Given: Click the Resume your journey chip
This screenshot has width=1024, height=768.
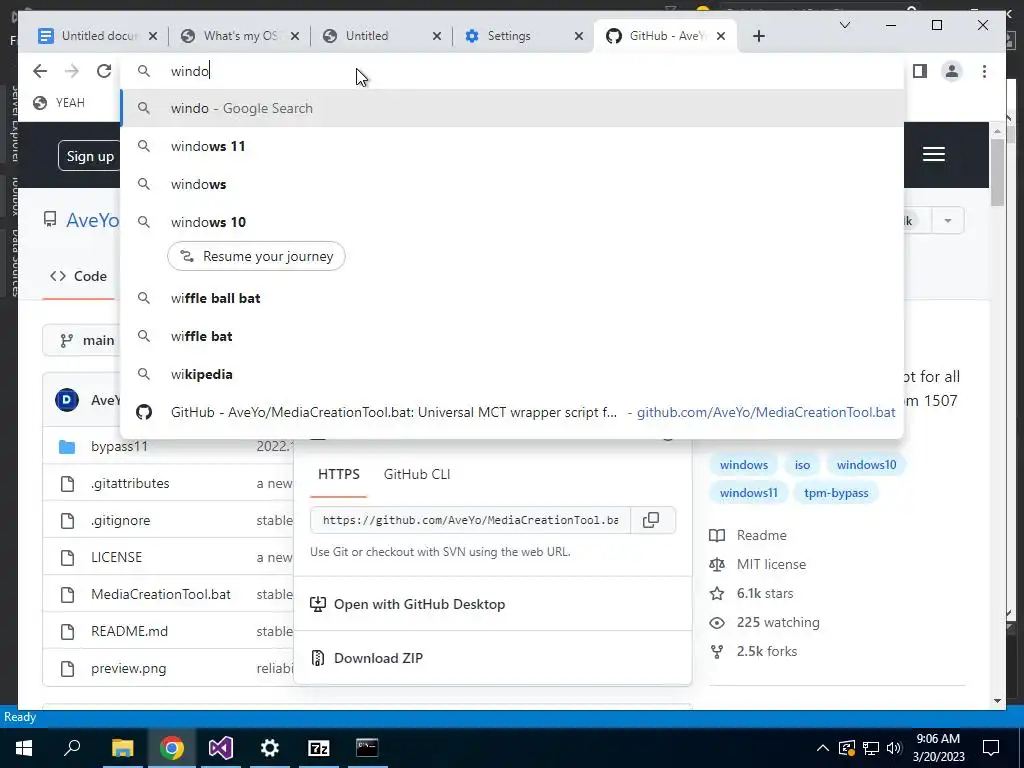Looking at the screenshot, I should 256,256.
